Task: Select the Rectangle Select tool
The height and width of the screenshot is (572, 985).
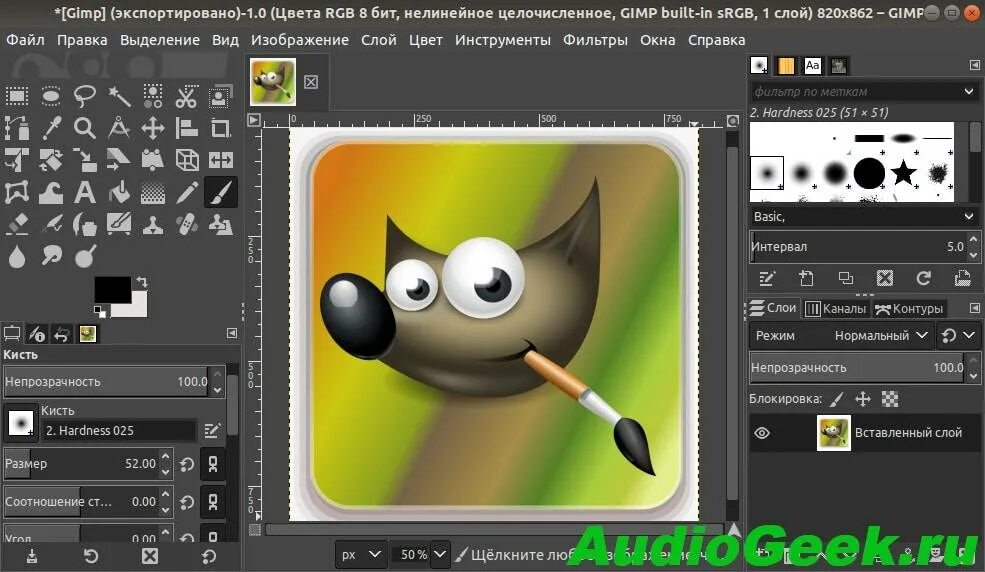Action: click(17, 96)
